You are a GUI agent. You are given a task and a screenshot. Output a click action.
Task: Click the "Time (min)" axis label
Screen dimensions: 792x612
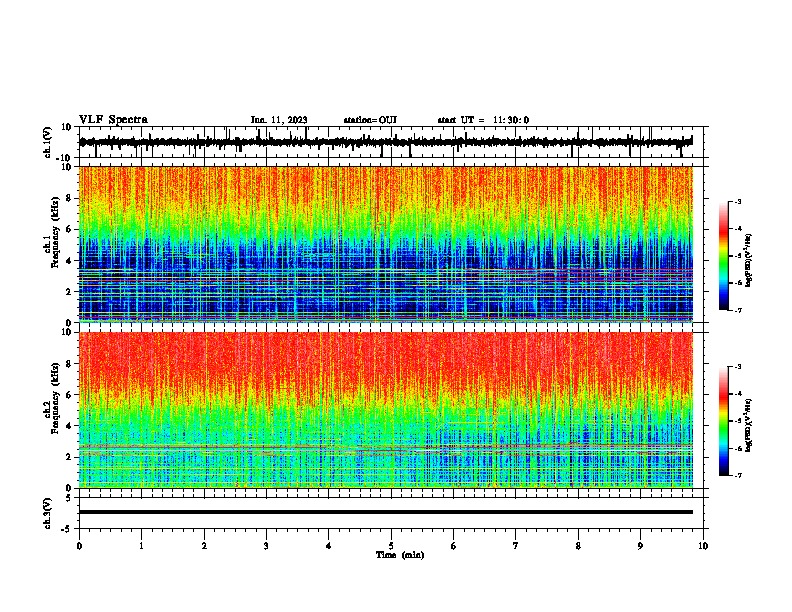click(400, 555)
